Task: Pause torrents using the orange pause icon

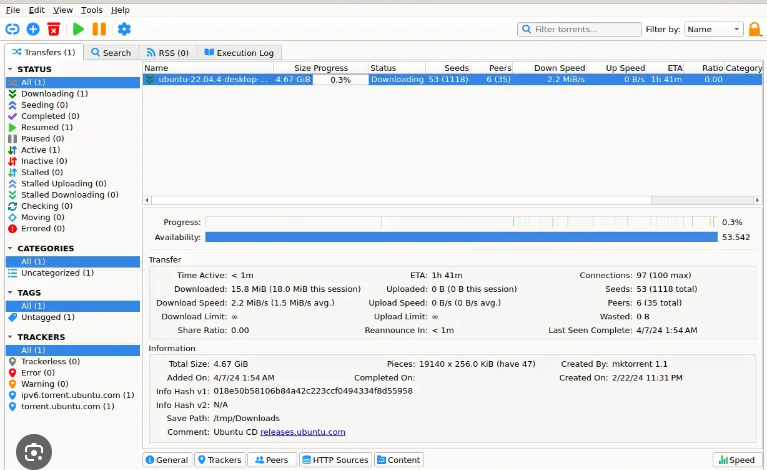Action: tap(99, 29)
